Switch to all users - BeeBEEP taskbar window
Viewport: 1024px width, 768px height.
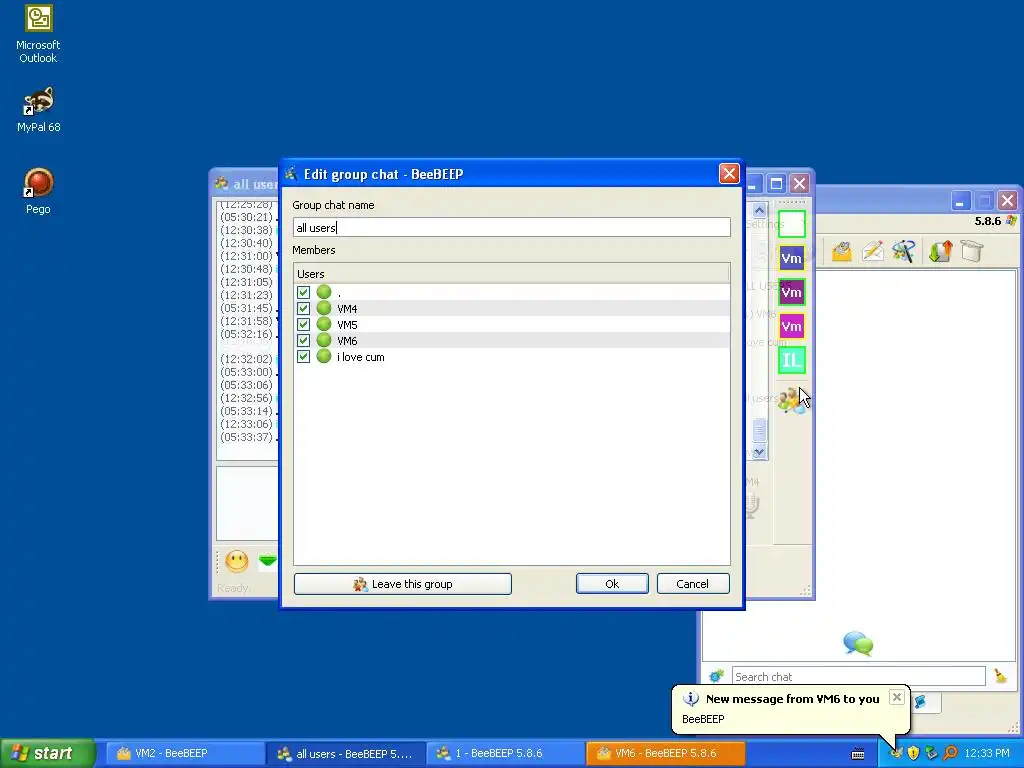(345, 753)
